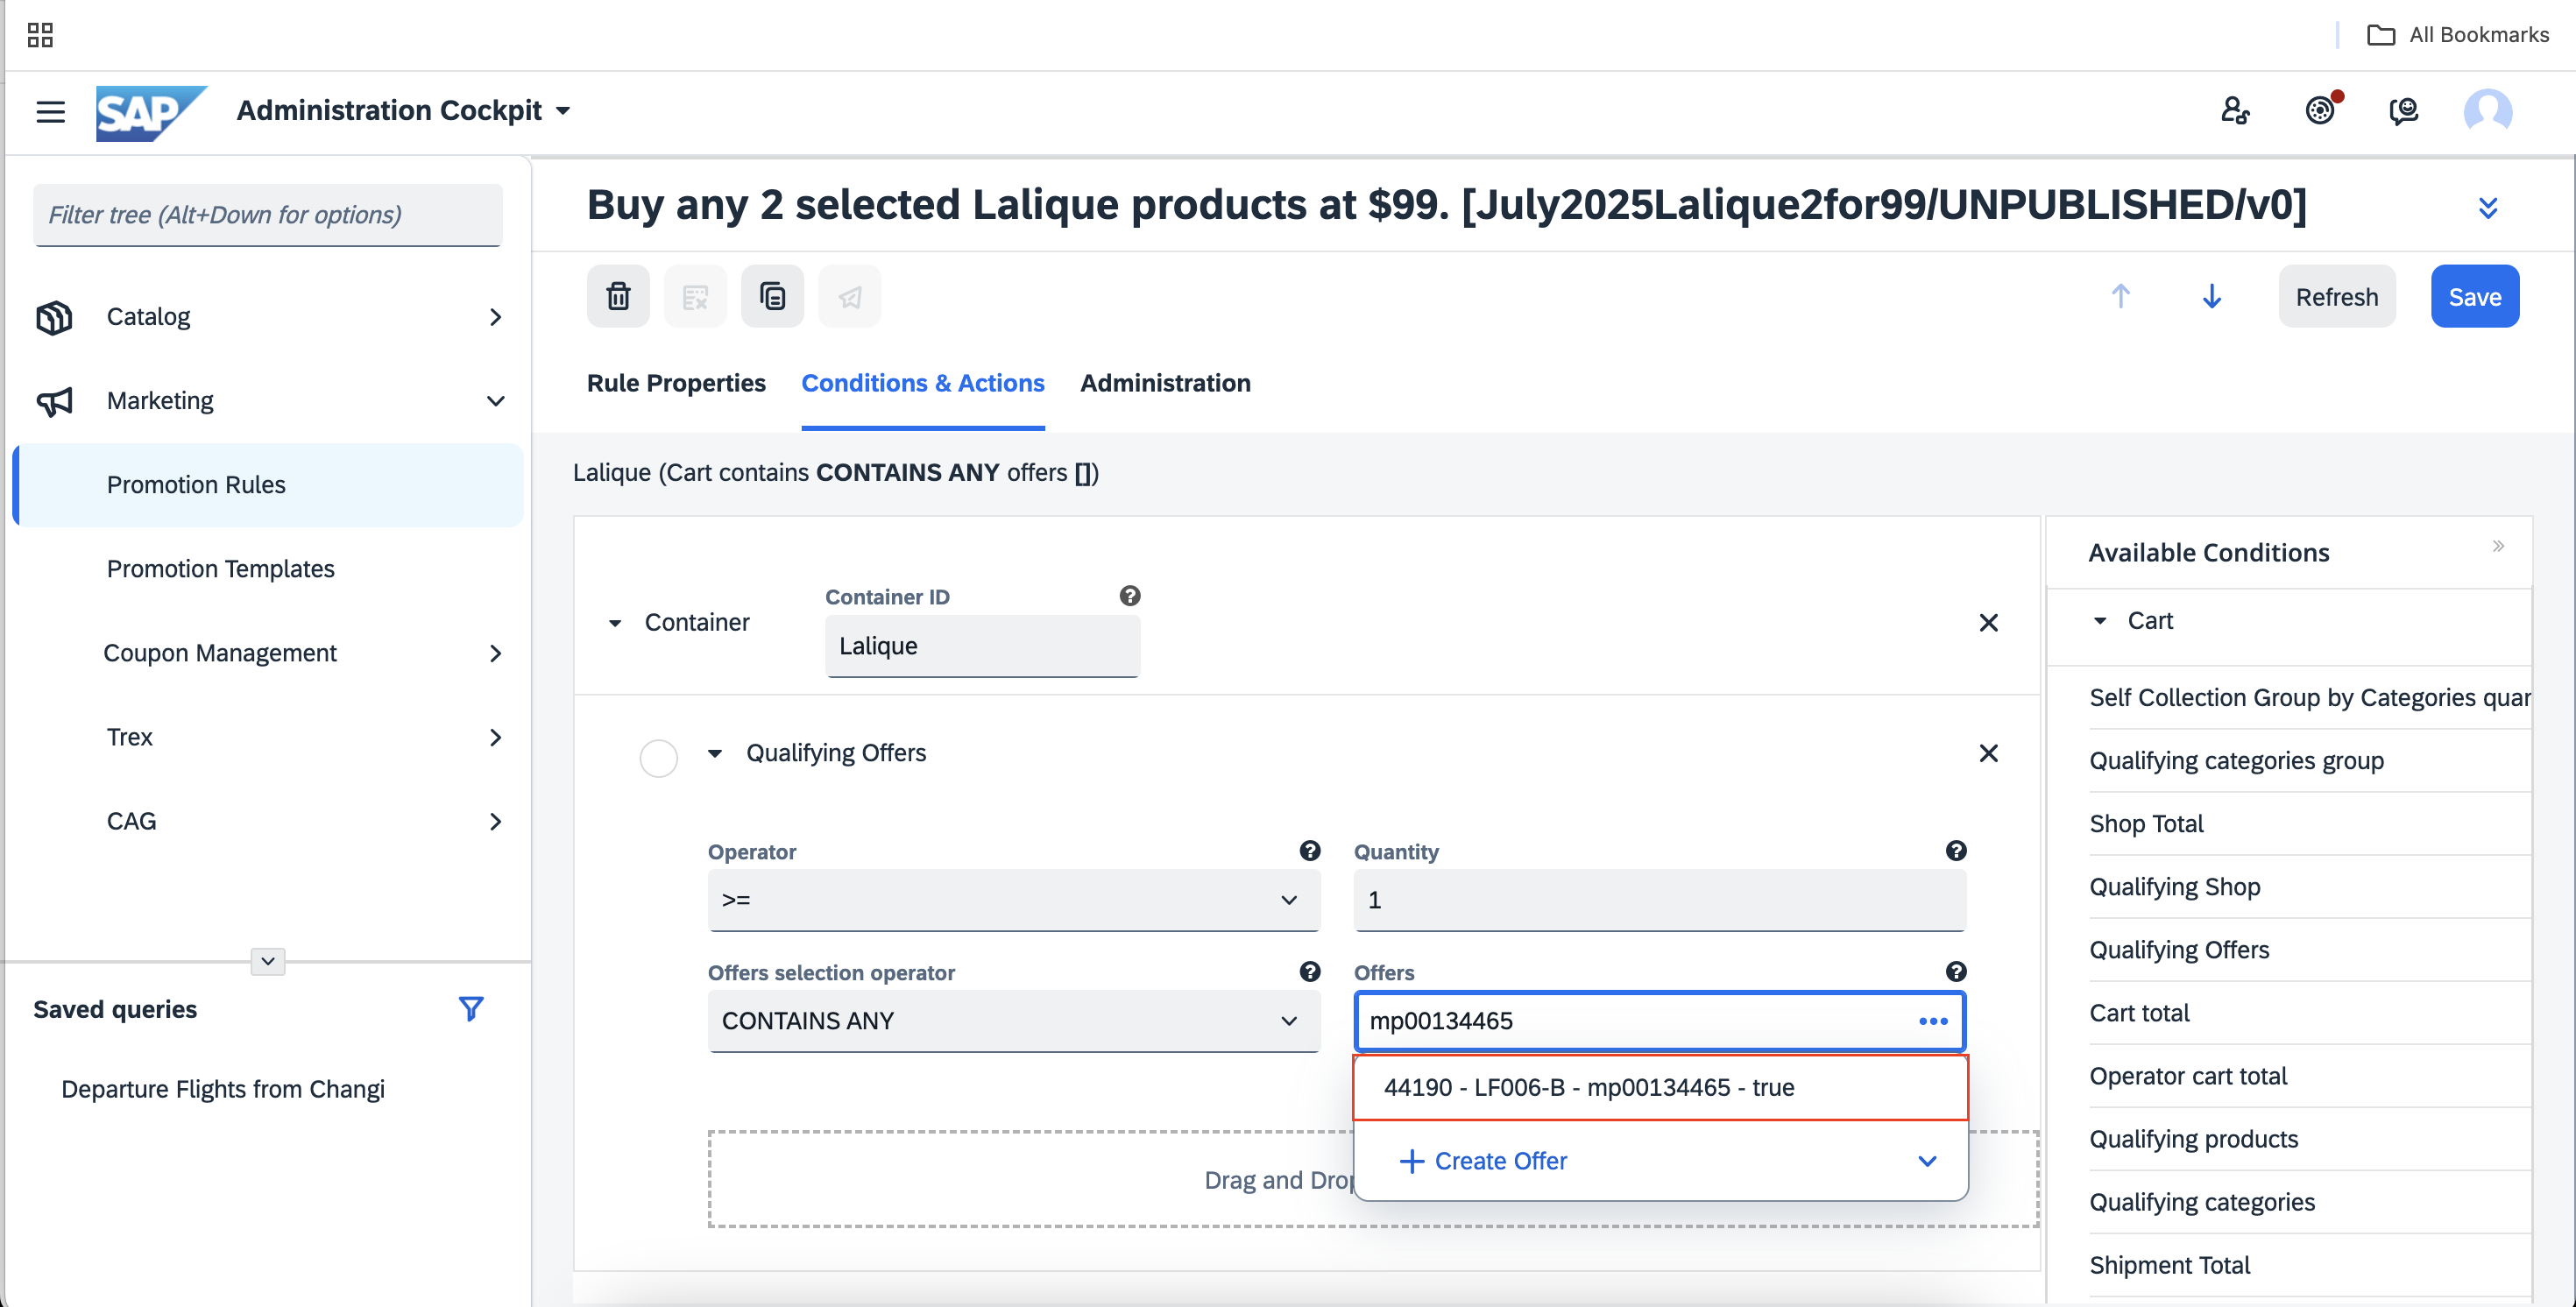Viewport: 2576px width, 1307px height.
Task: Select Operator cart total condition
Action: 2187,1076
